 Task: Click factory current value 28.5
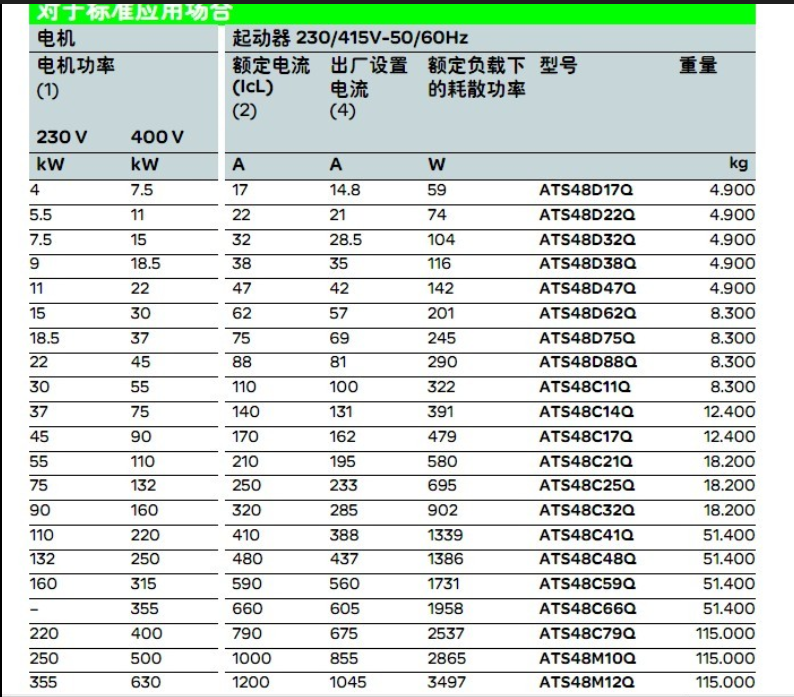(x=346, y=240)
